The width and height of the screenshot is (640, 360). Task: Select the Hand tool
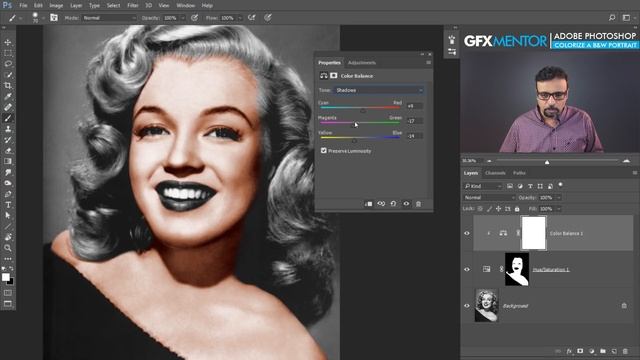[x=8, y=237]
